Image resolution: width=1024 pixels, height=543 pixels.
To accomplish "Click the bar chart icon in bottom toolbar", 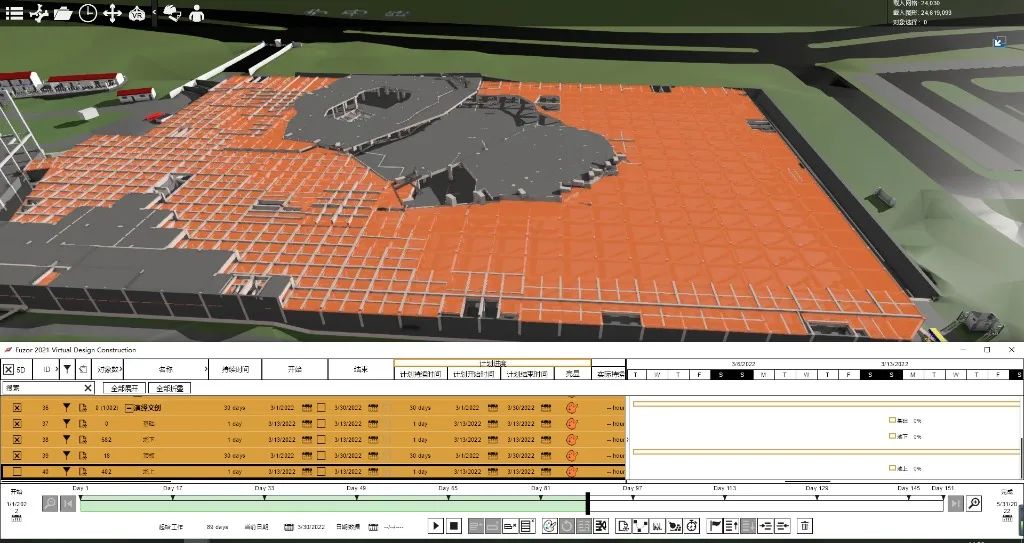I will tap(658, 526).
